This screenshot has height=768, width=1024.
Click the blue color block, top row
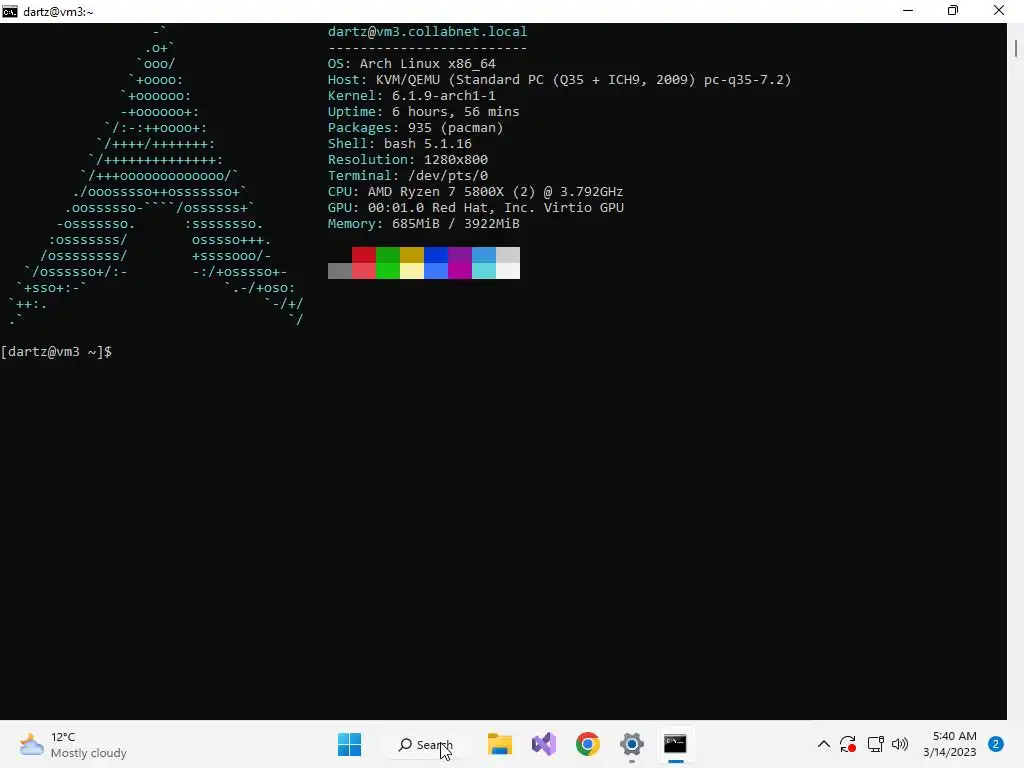click(x=436, y=255)
